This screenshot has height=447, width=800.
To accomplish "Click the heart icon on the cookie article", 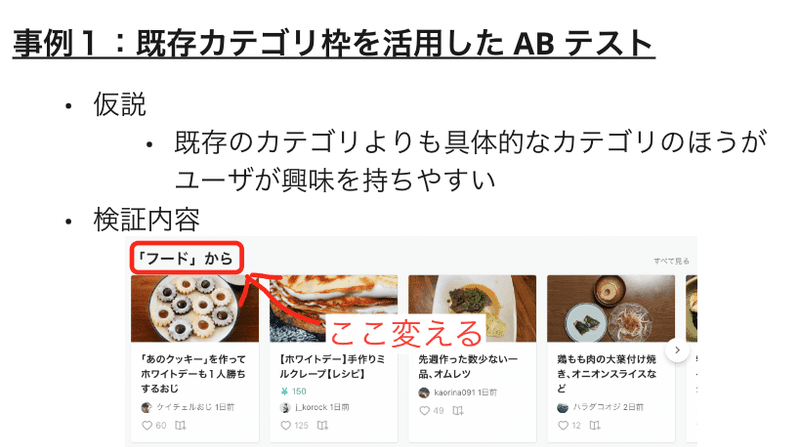I will (147, 425).
